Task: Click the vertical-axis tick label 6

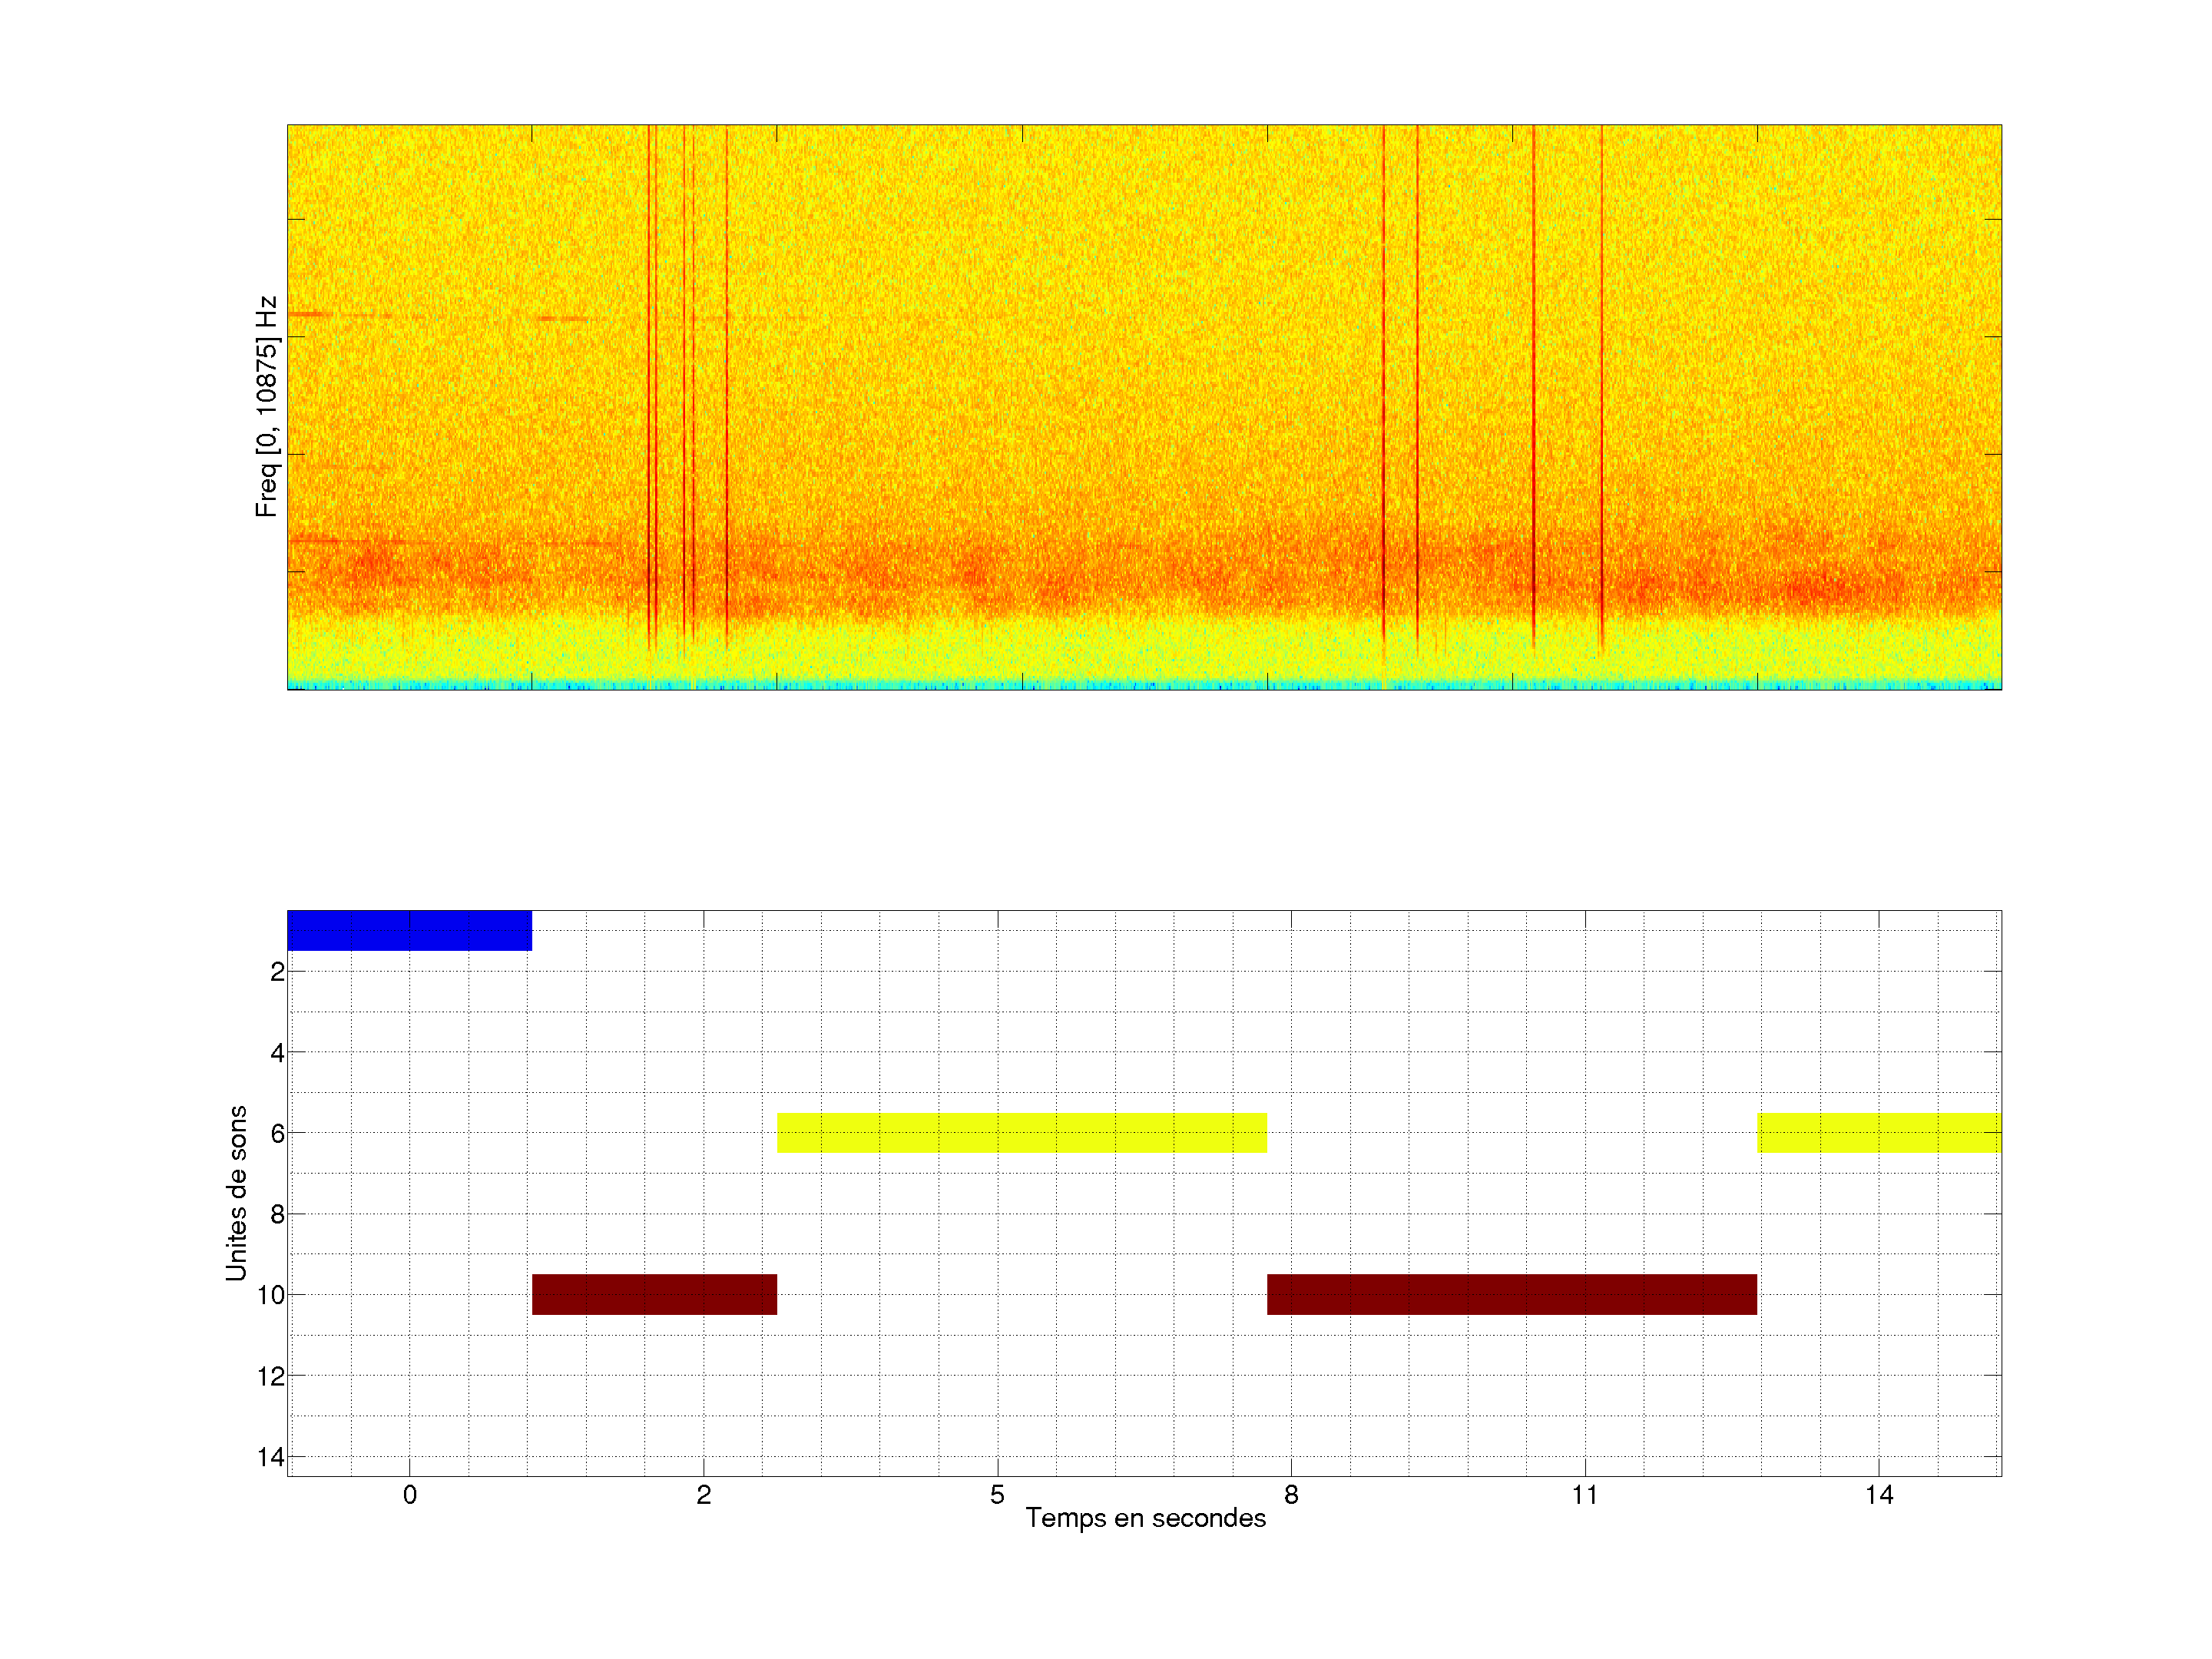Action: [x=277, y=1133]
